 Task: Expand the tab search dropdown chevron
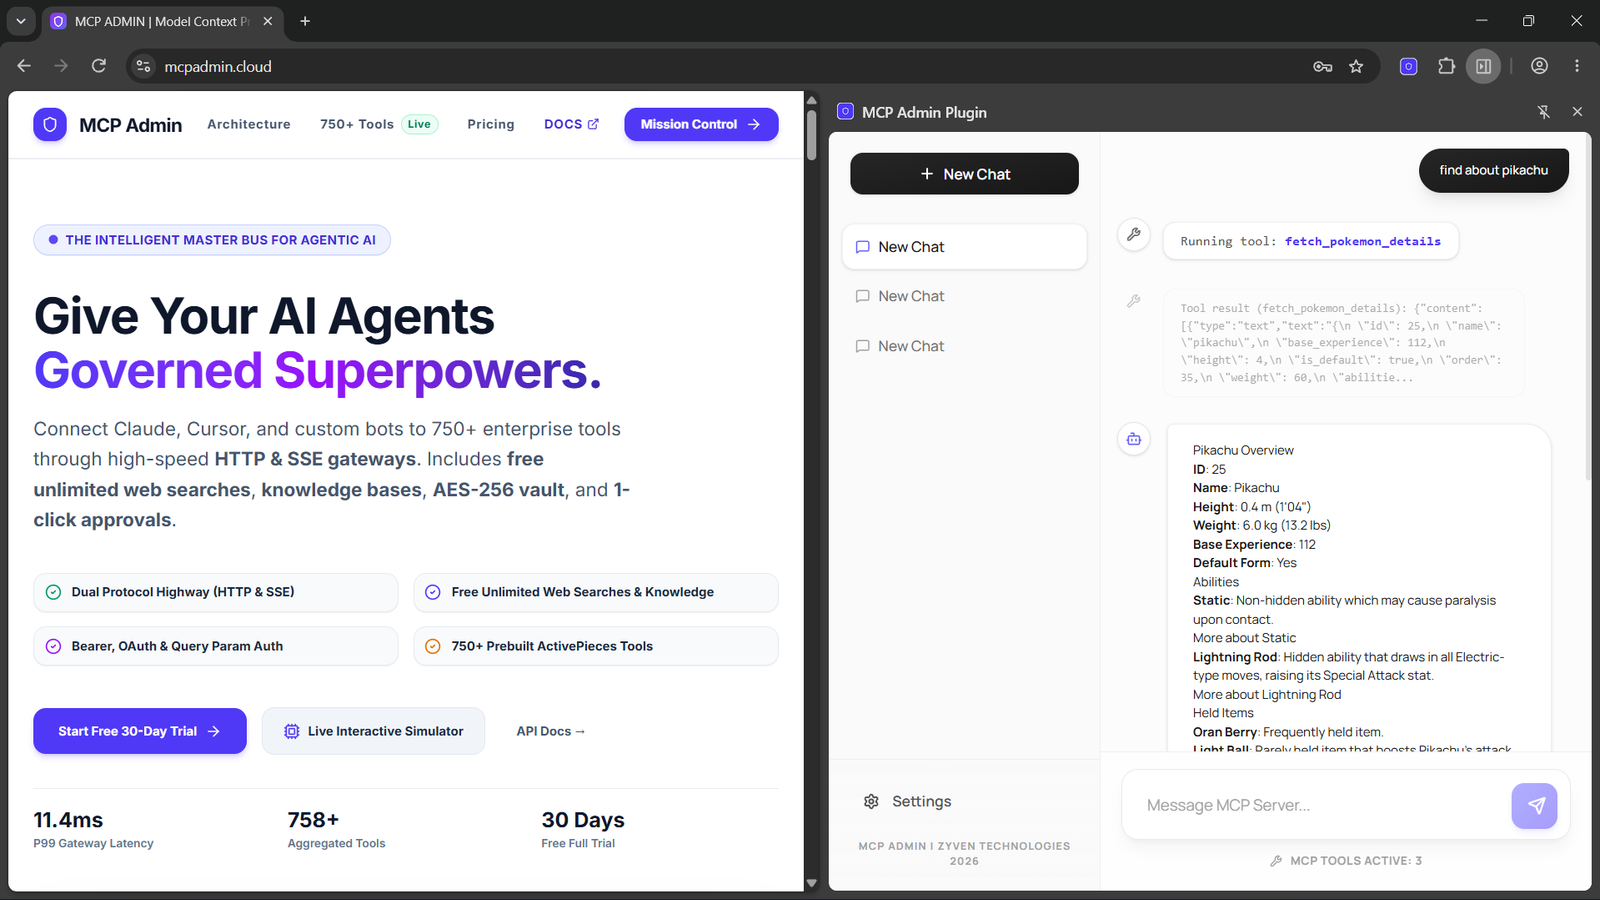point(21,21)
